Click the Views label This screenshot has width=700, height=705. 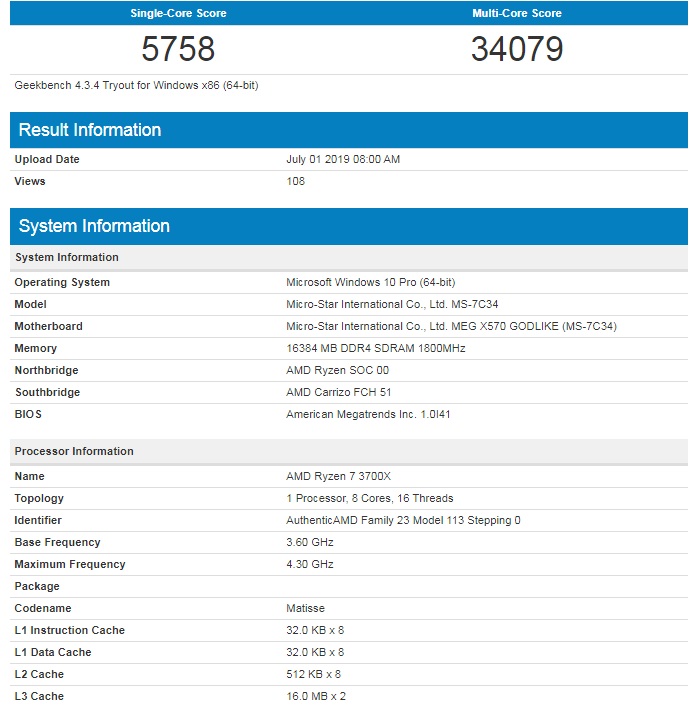[30, 181]
